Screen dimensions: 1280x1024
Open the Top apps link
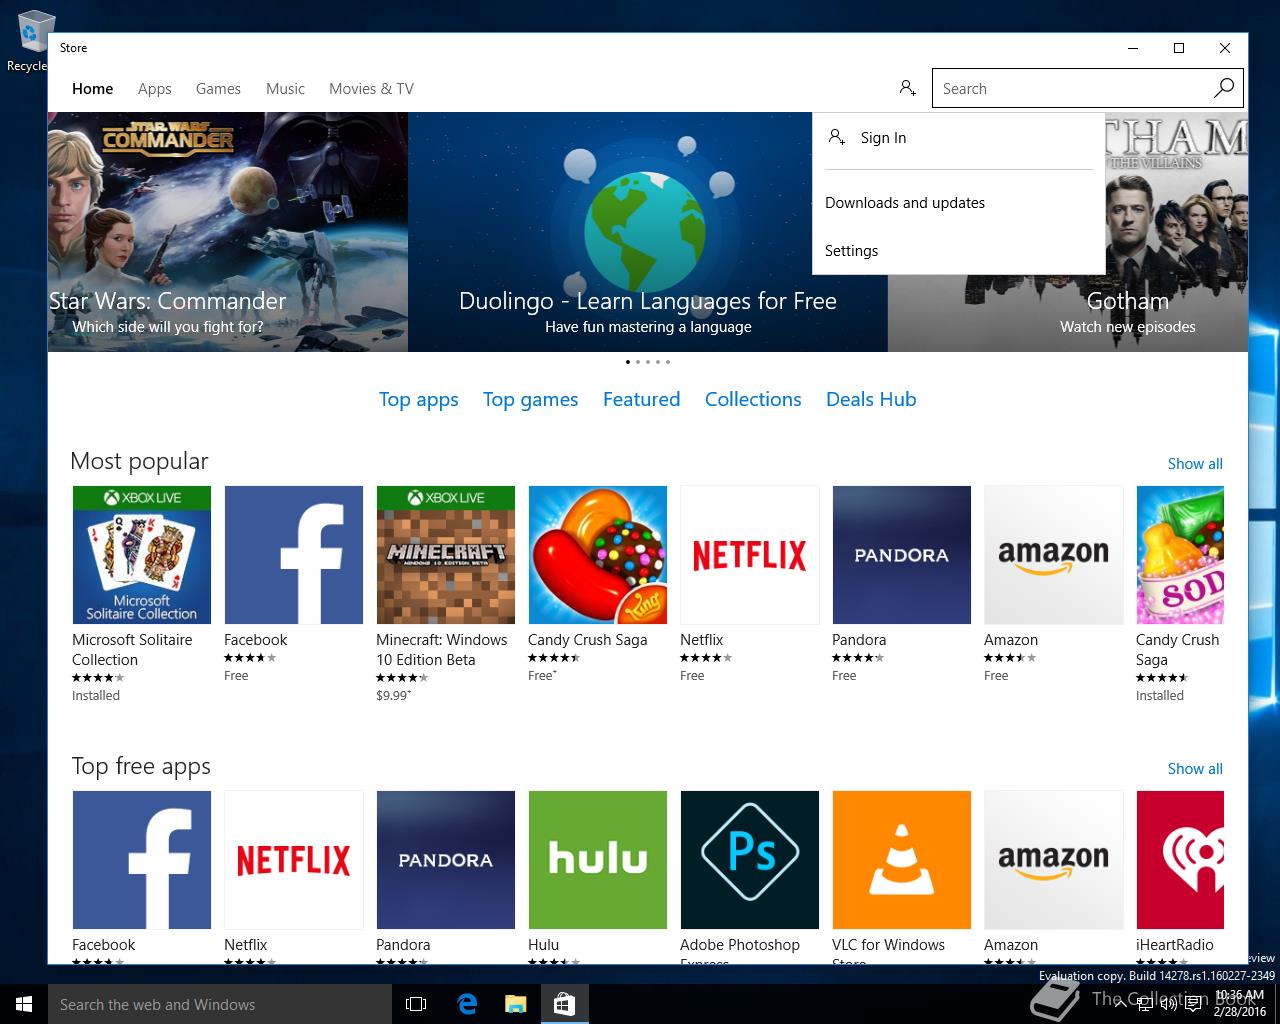pos(418,399)
